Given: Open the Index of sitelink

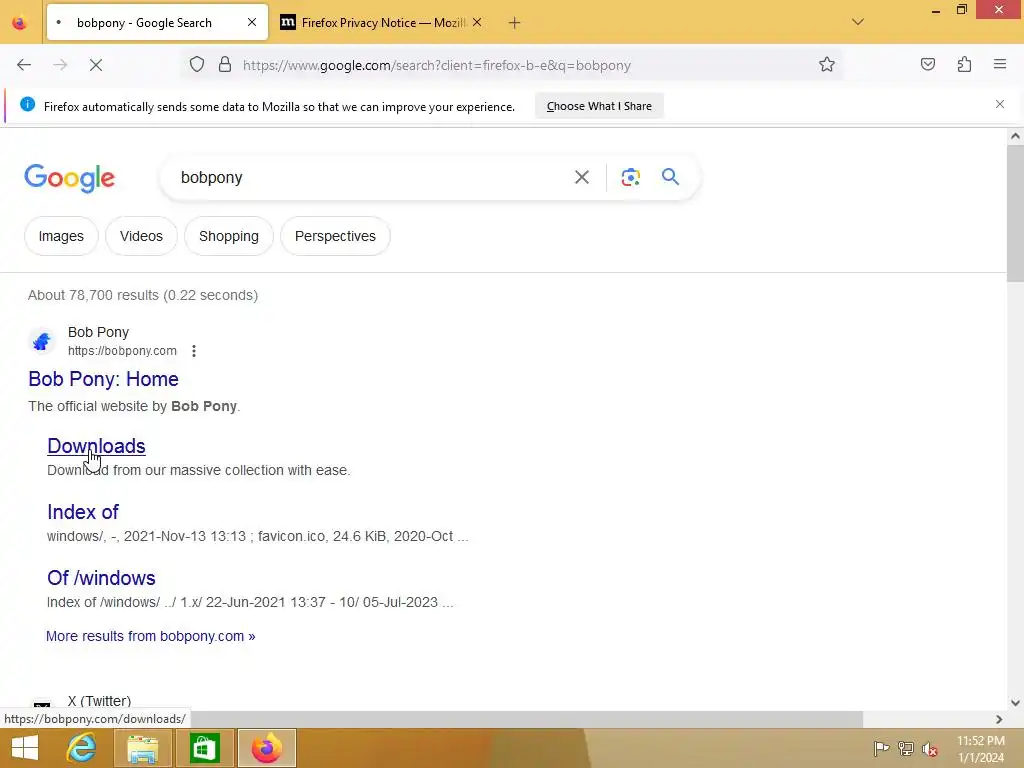Looking at the screenshot, I should [83, 512].
